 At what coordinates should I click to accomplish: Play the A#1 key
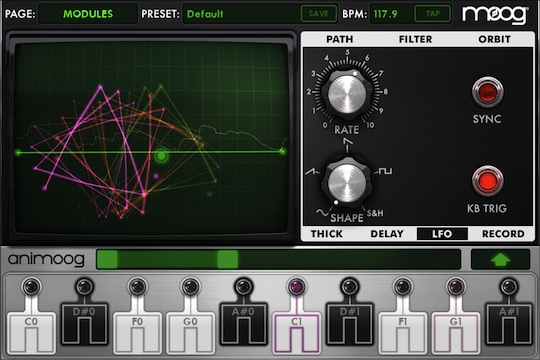[x=509, y=323]
